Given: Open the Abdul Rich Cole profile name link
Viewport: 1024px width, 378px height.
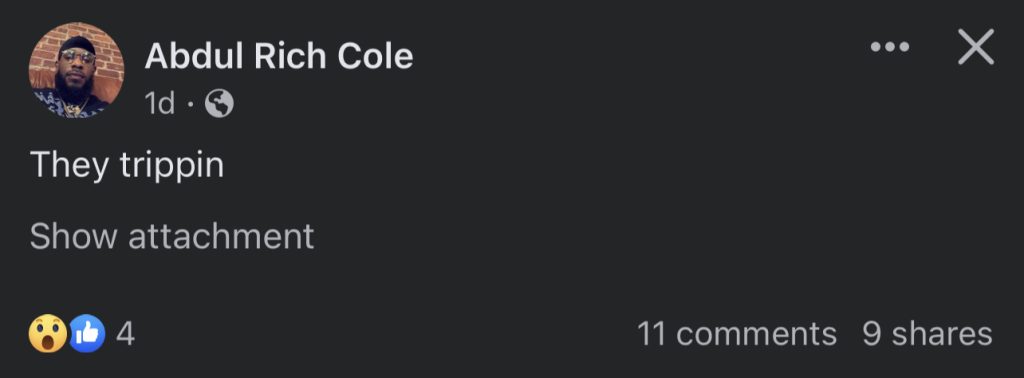Looking at the screenshot, I should 279,56.
